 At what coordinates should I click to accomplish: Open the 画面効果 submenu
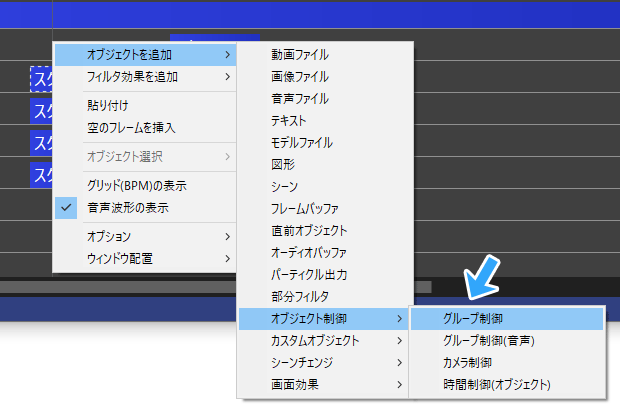point(293,384)
